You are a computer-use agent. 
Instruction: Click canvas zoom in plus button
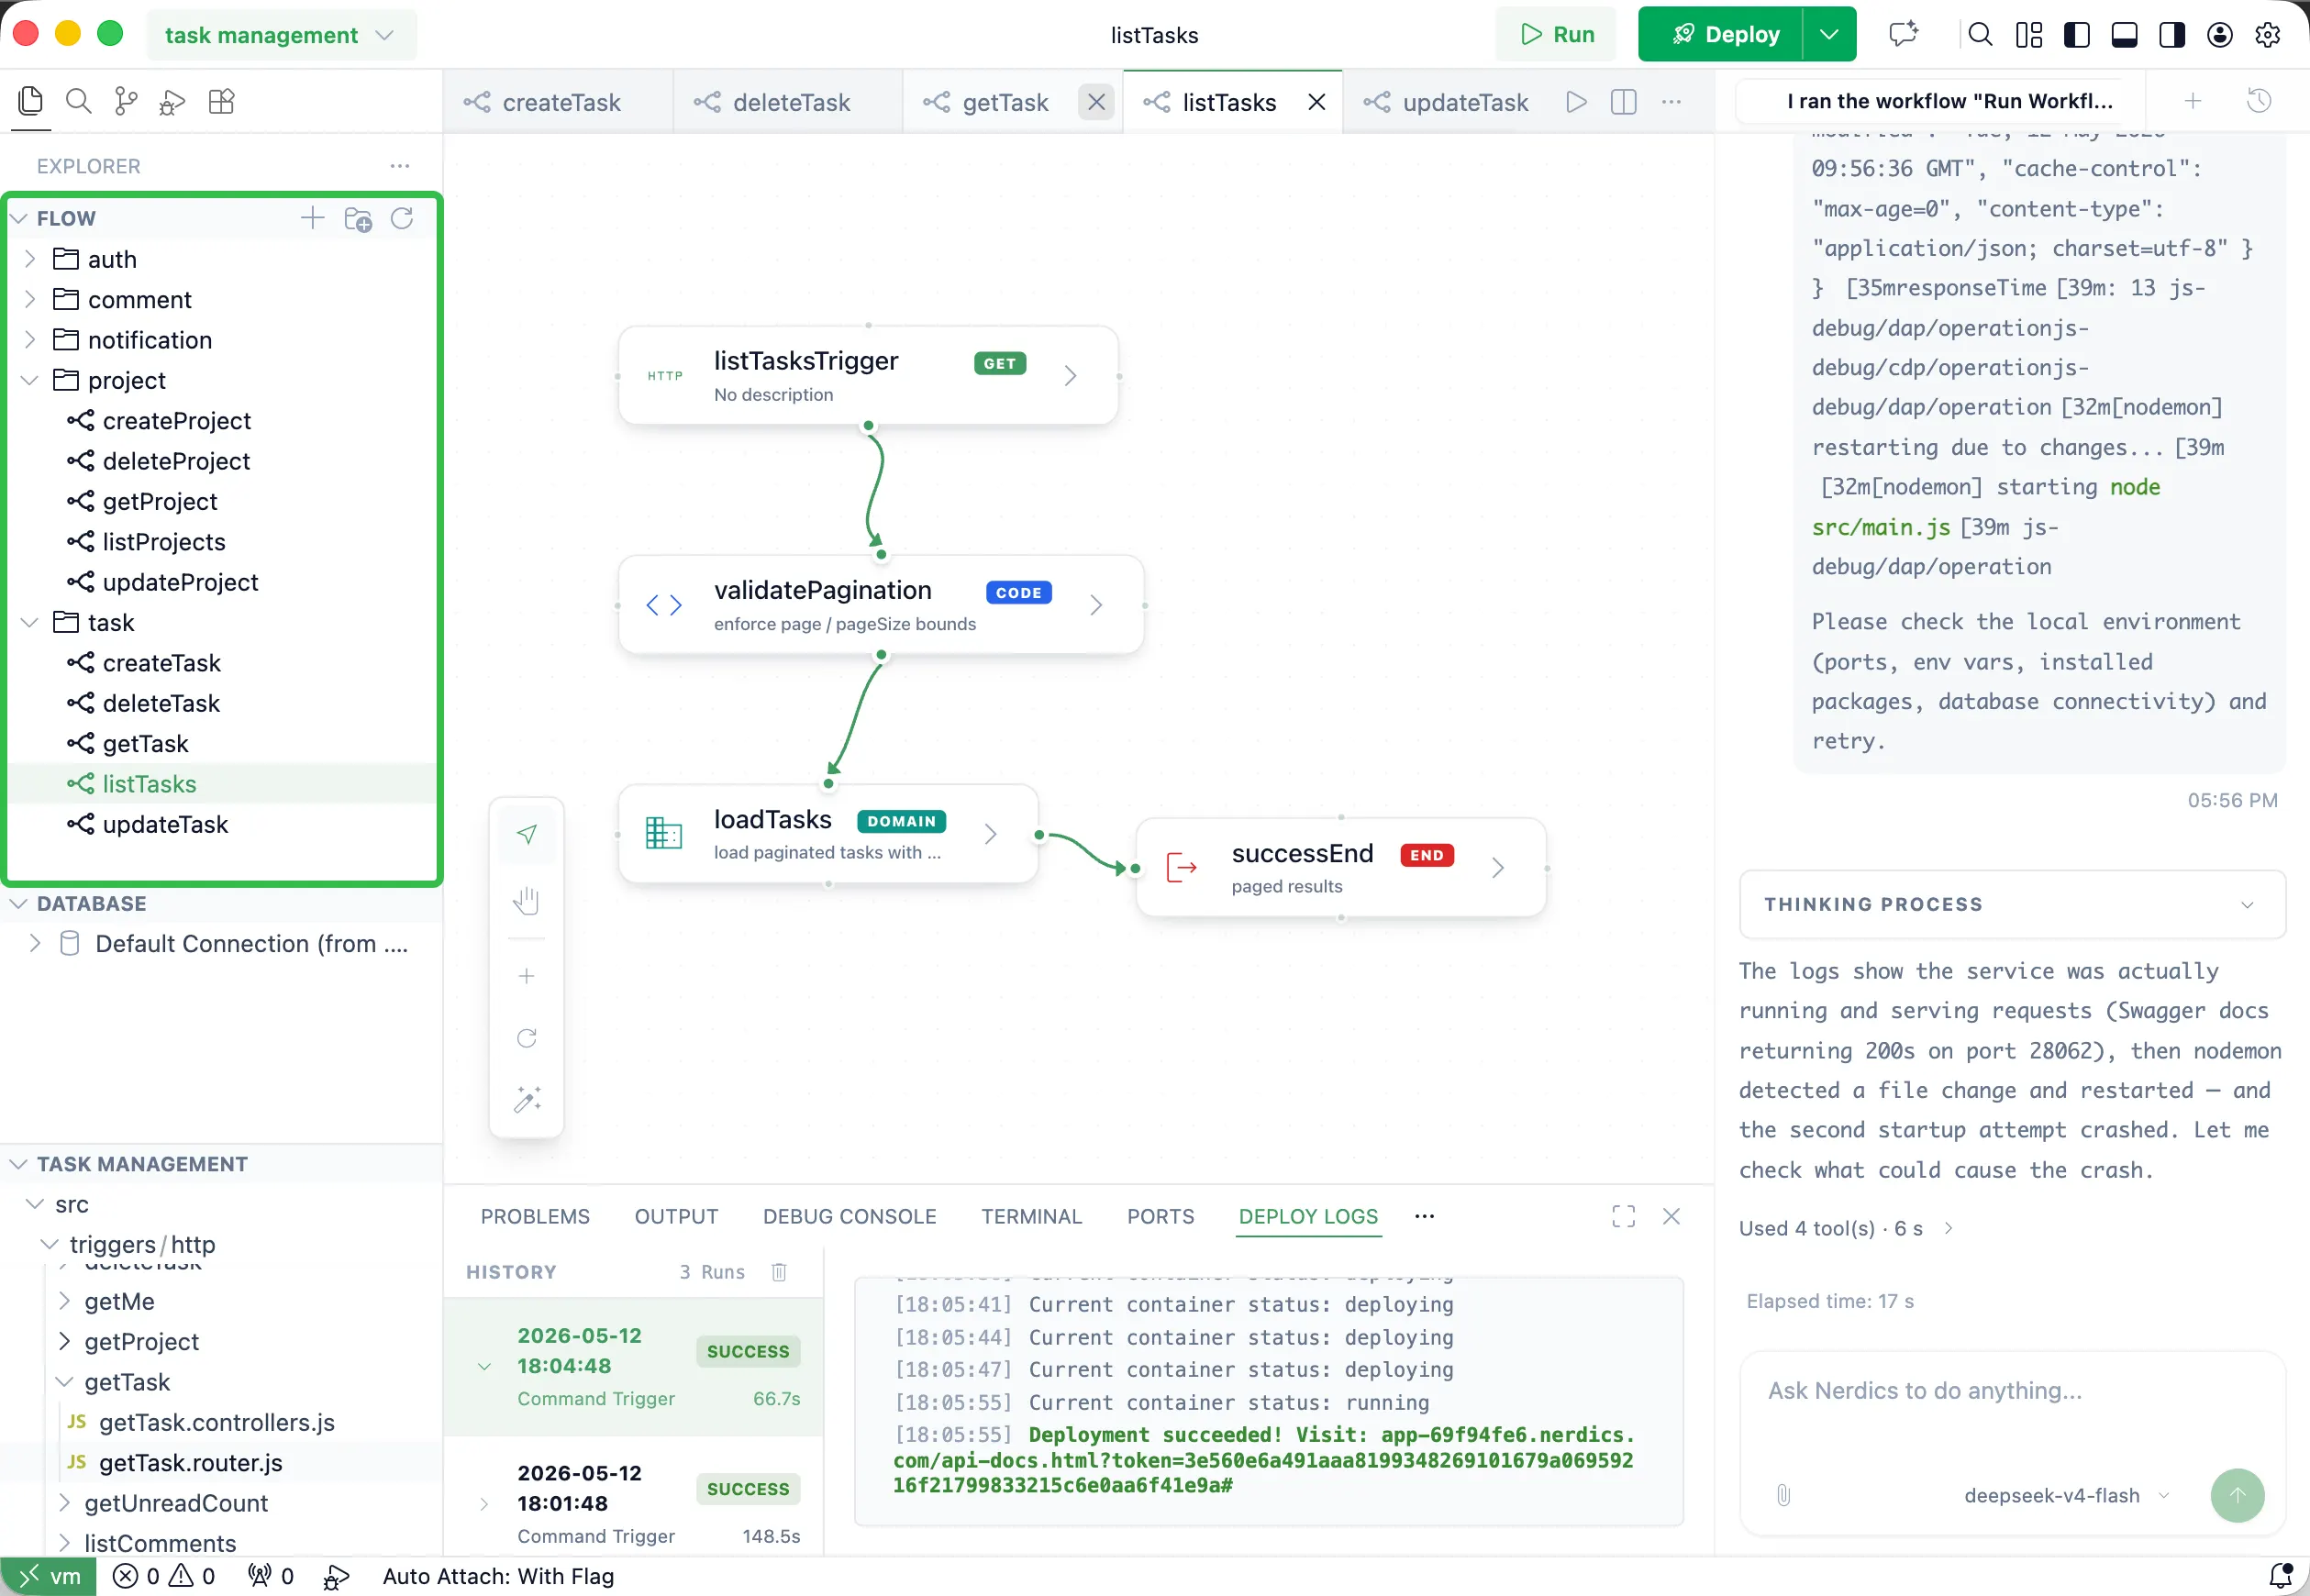point(527,975)
